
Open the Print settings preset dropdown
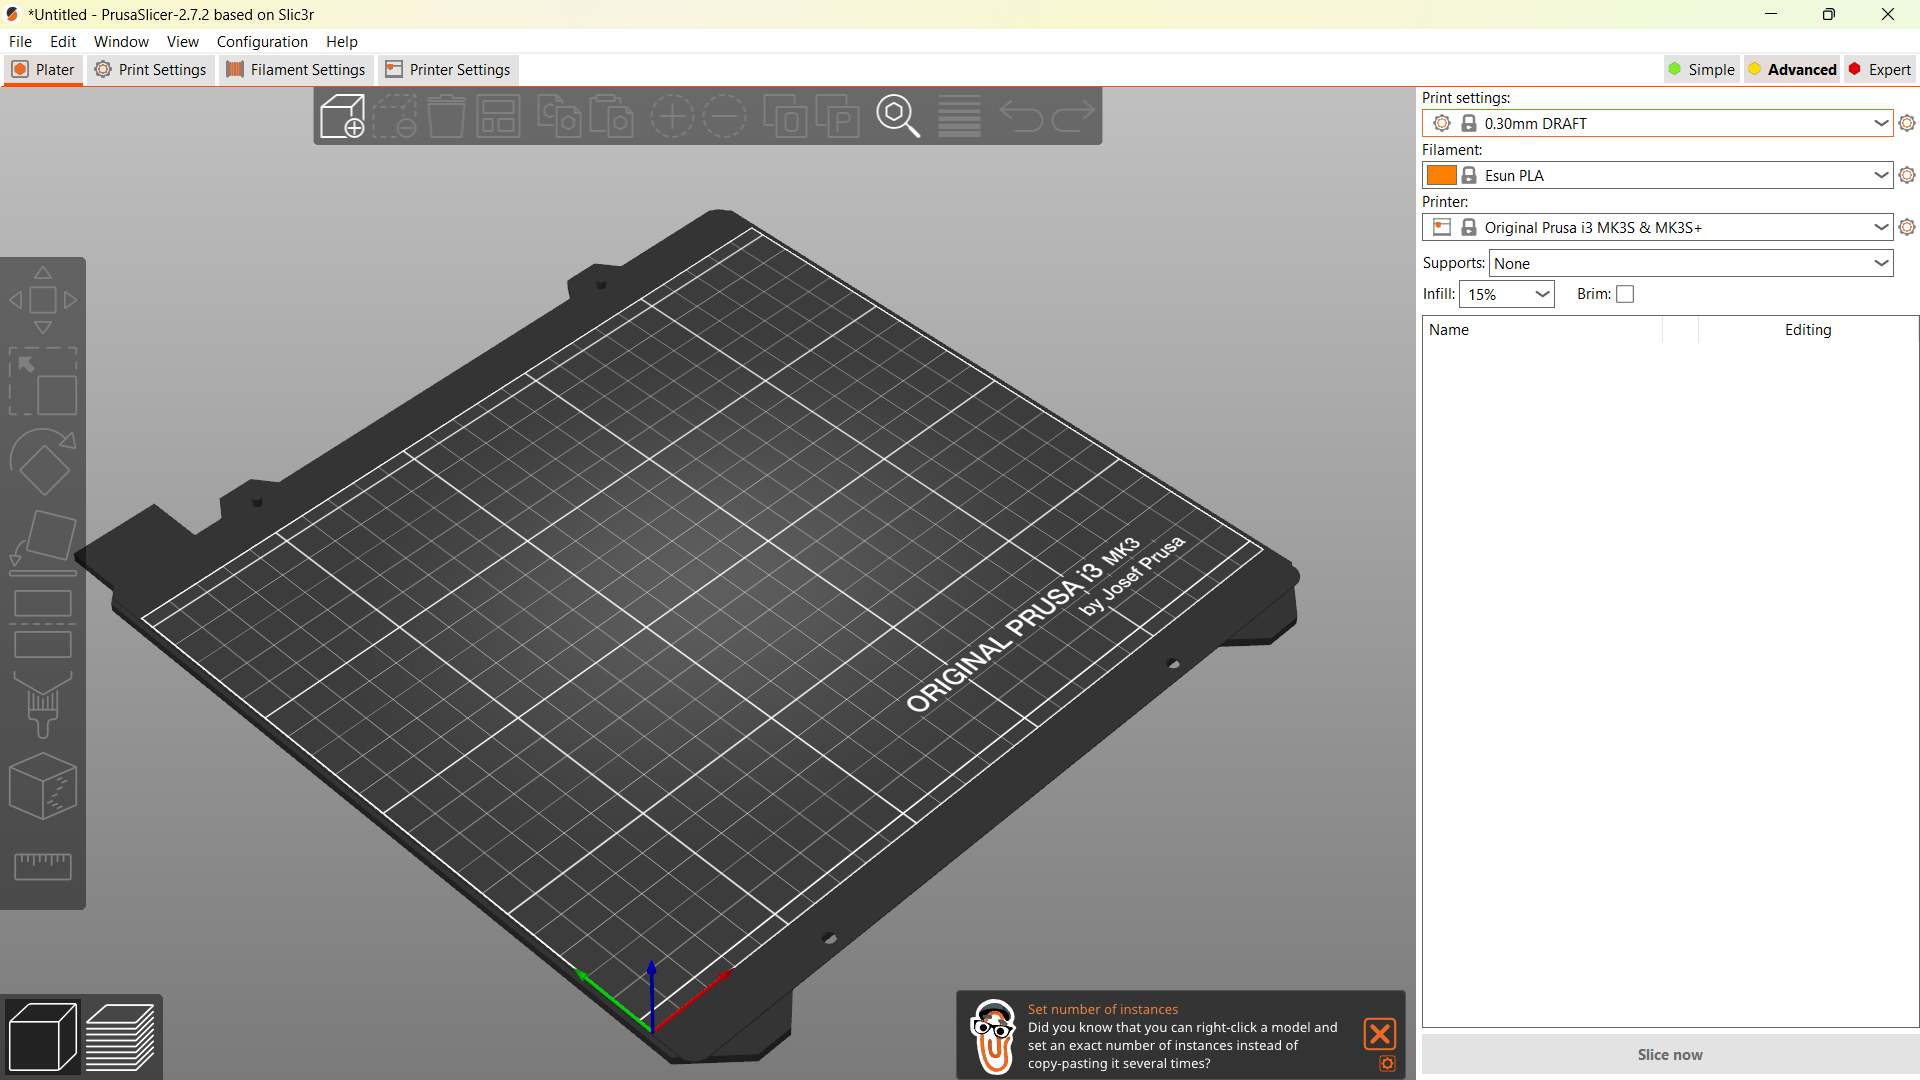click(1880, 123)
